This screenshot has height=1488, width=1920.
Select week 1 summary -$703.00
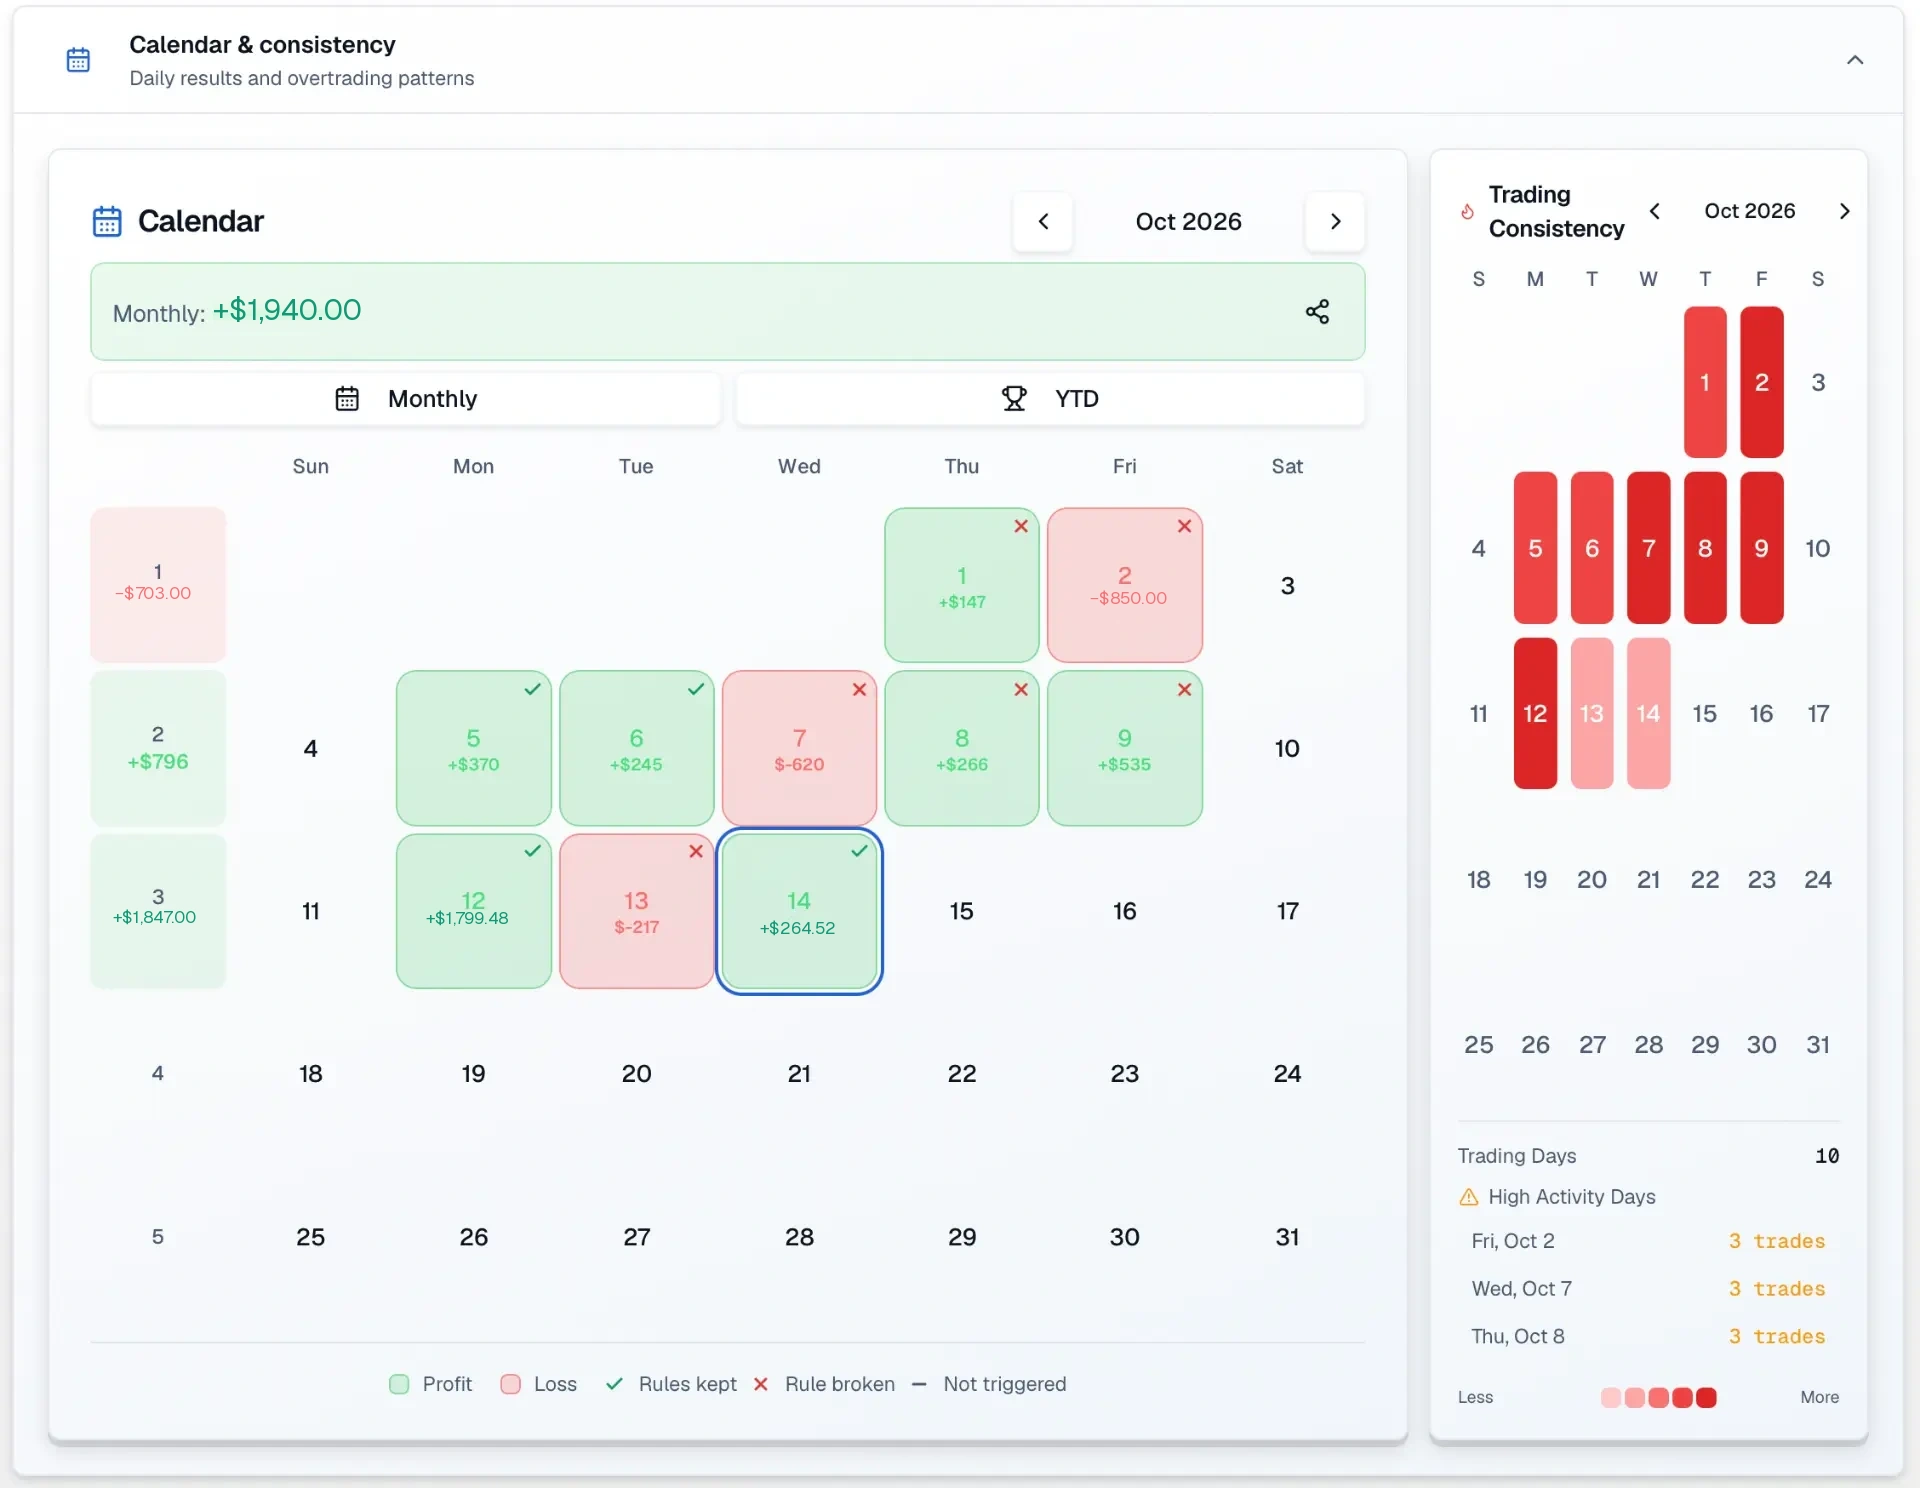158,585
